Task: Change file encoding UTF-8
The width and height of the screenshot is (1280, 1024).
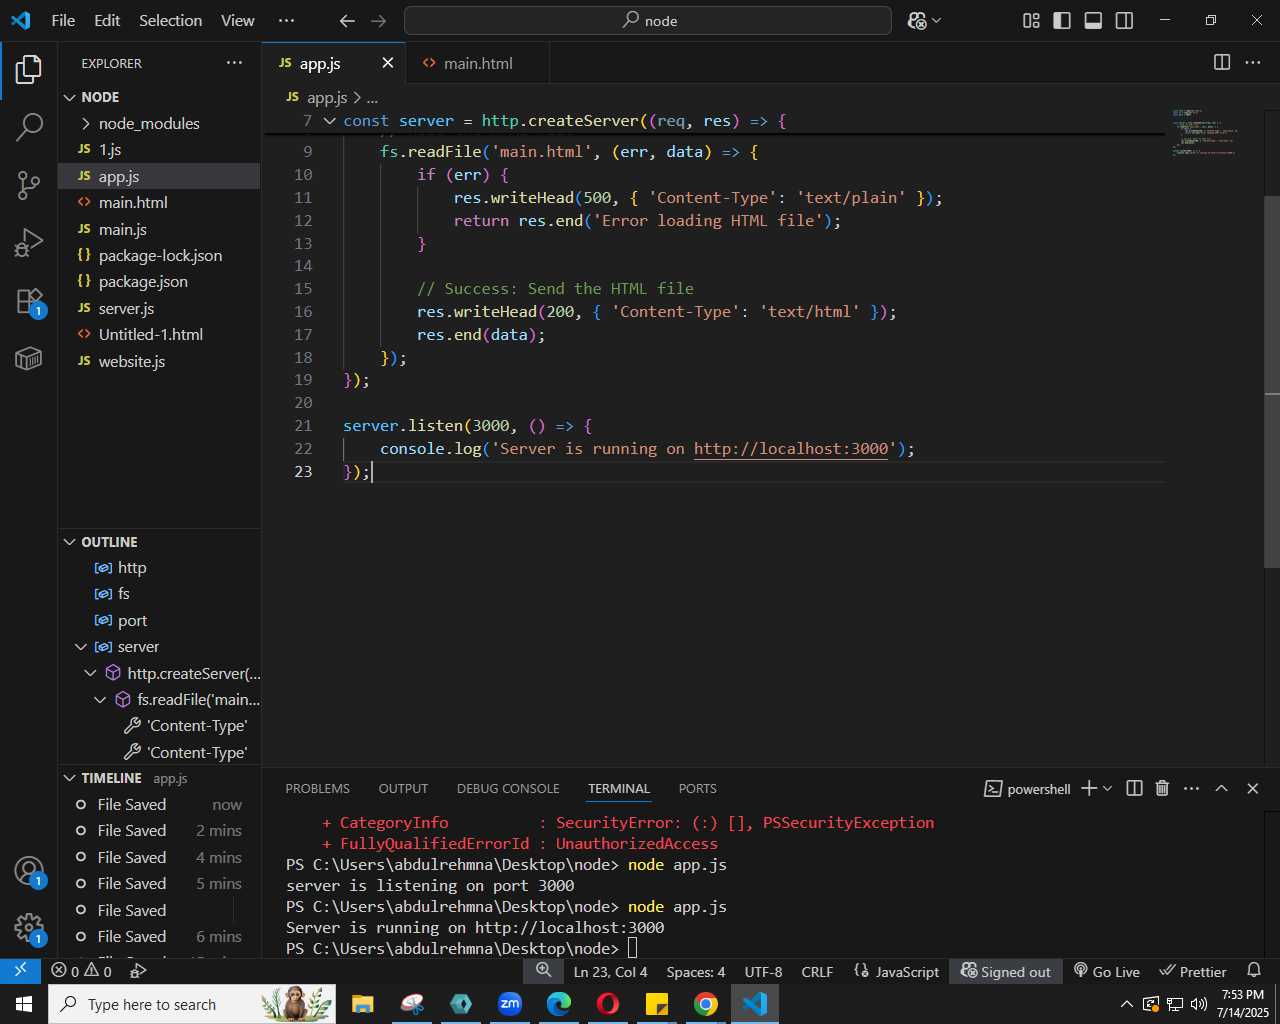Action: click(x=763, y=971)
